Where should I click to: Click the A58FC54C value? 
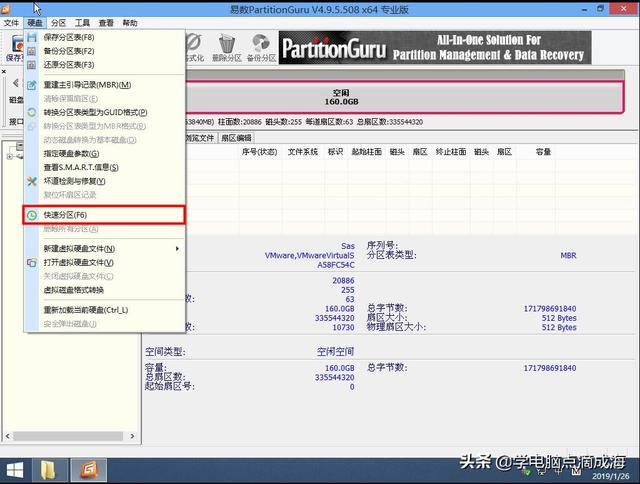coord(336,265)
